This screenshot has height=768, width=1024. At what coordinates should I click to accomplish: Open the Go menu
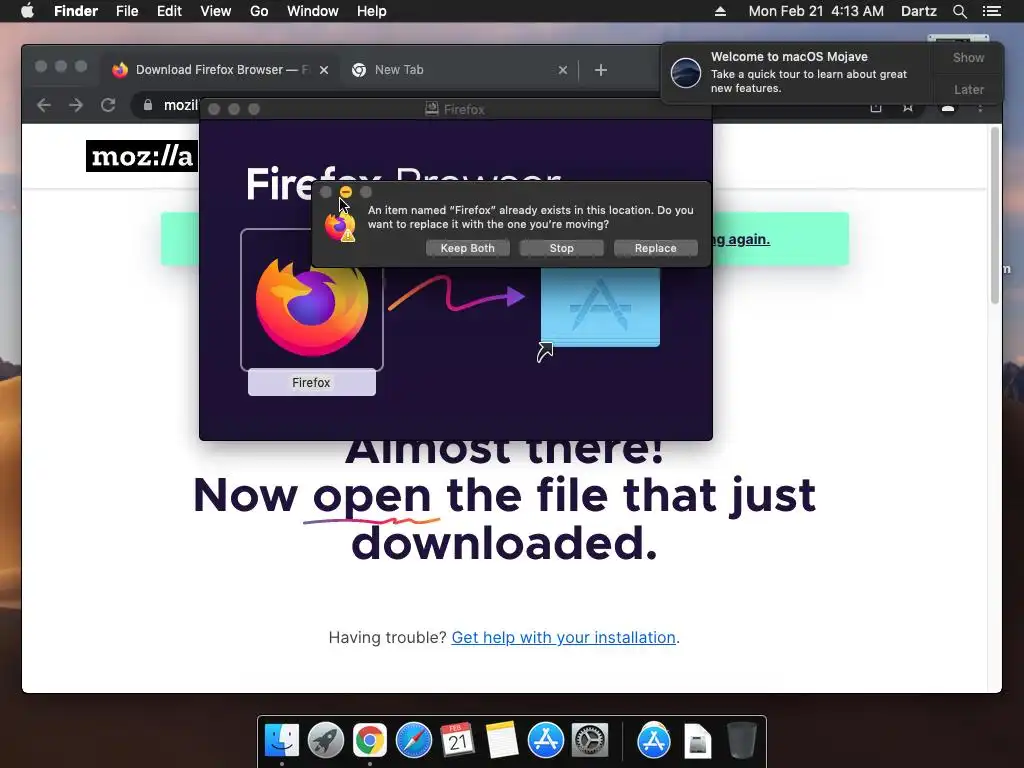(x=259, y=11)
